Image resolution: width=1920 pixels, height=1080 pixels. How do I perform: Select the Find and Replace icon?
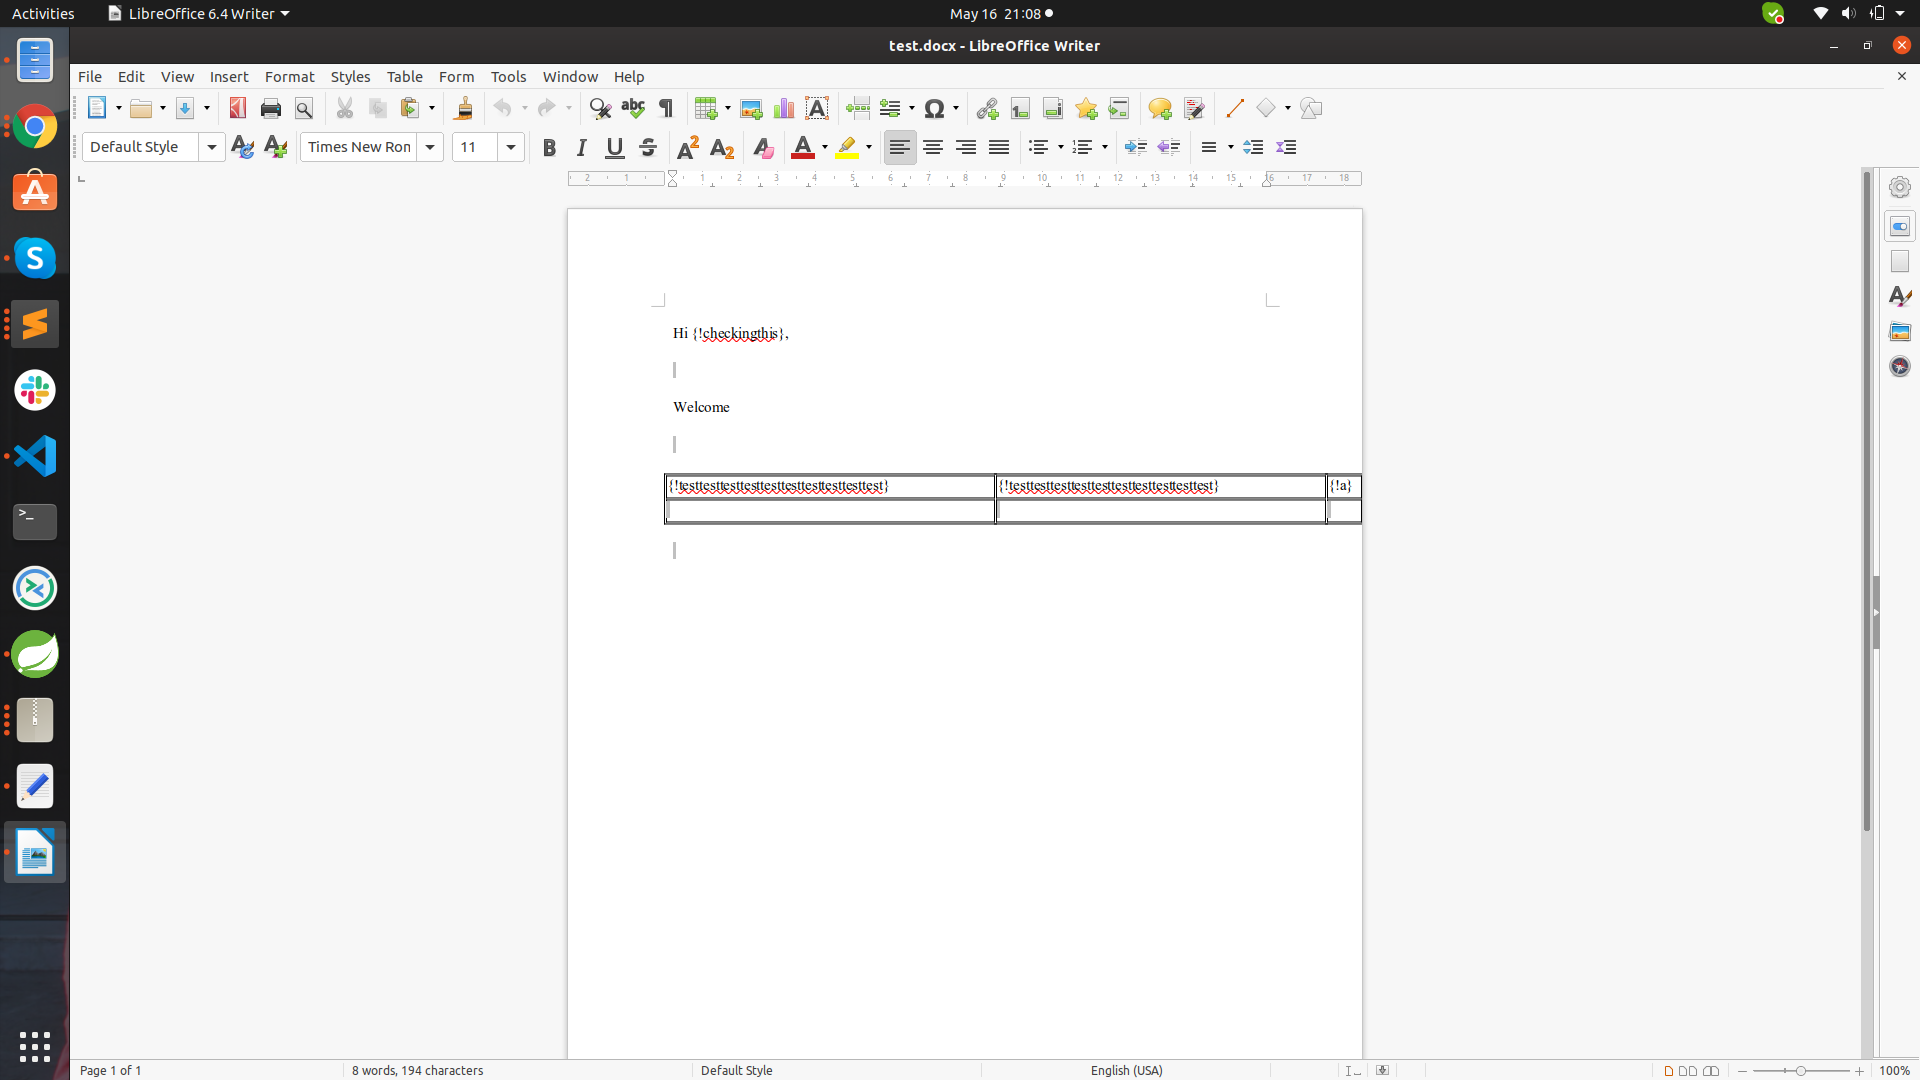pyautogui.click(x=599, y=108)
